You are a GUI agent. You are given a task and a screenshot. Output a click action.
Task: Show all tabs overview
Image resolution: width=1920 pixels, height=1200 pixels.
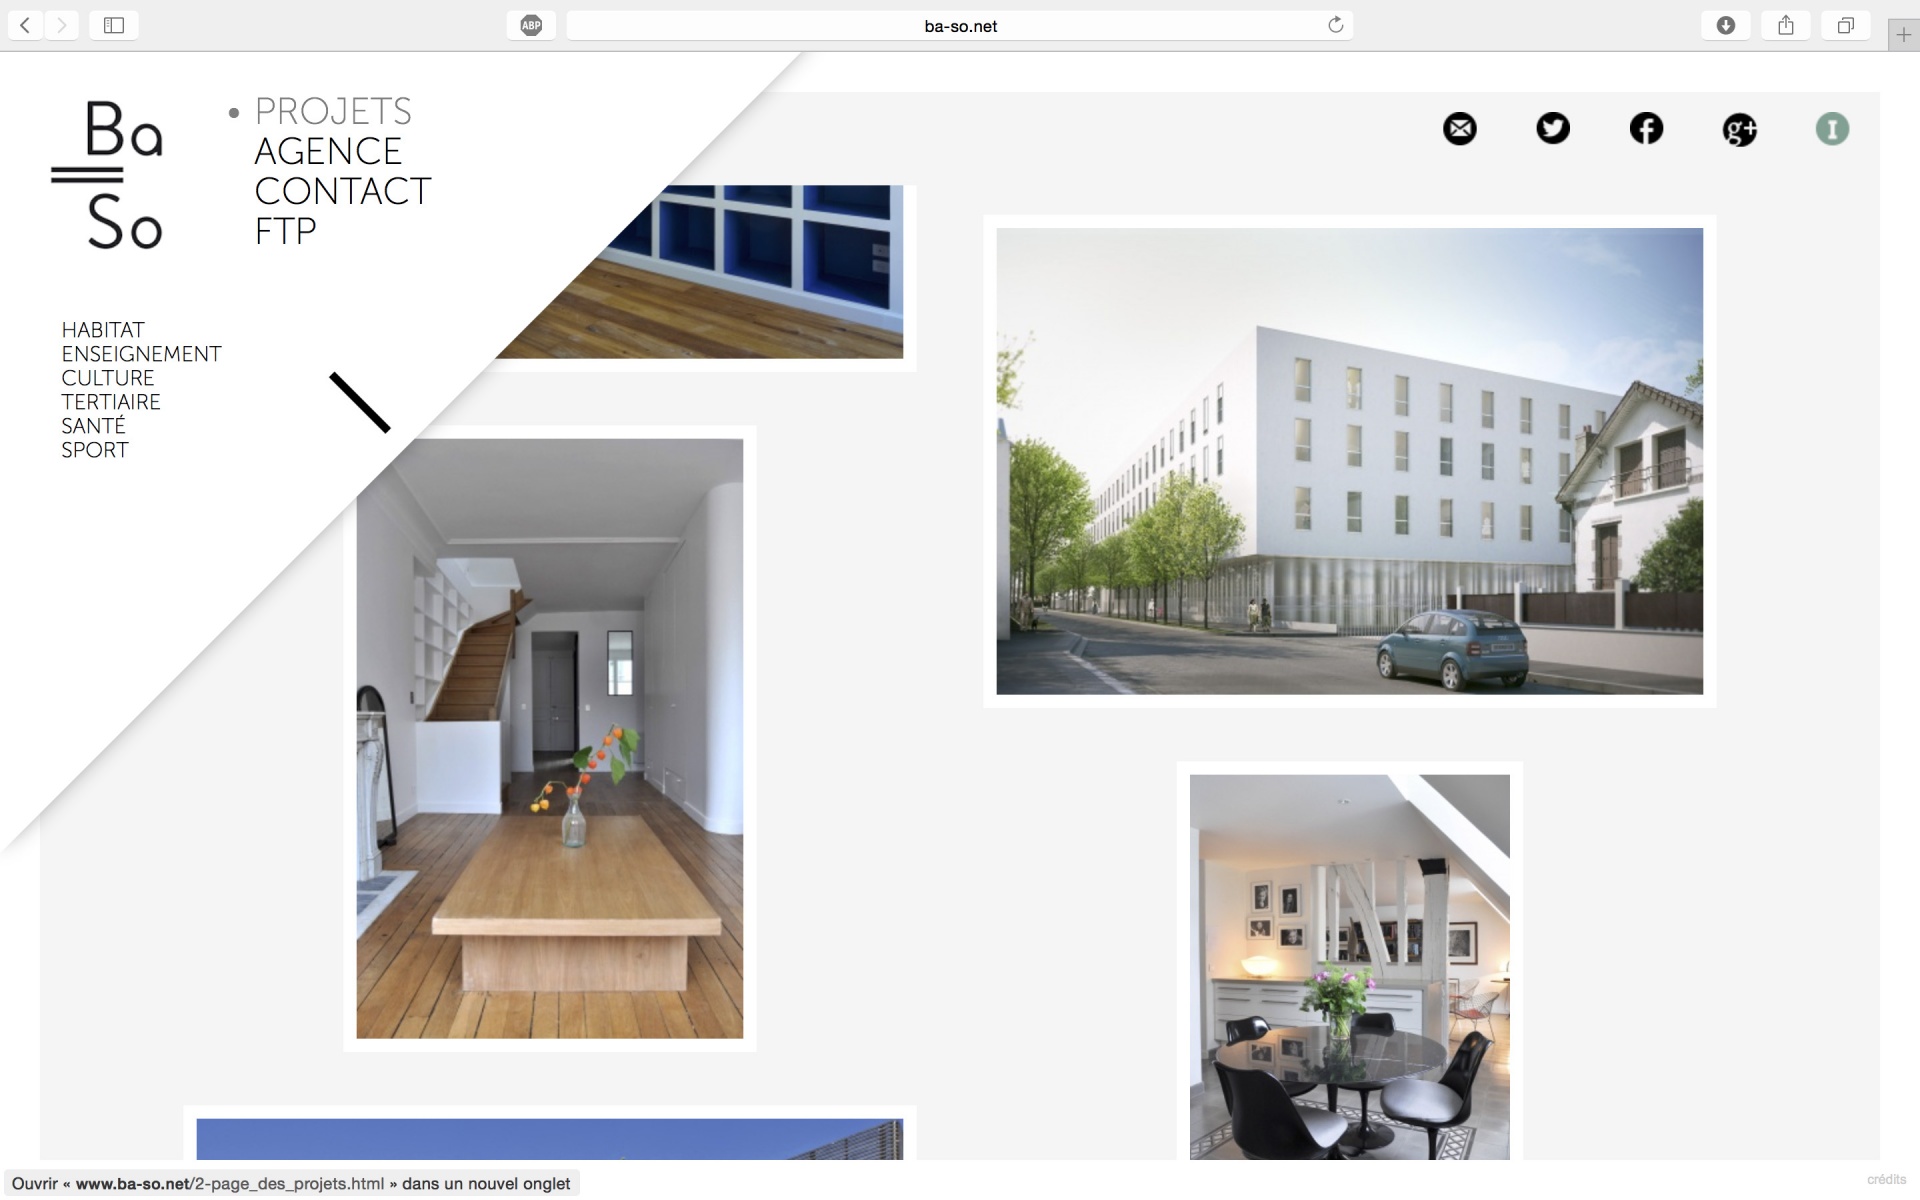(x=1846, y=25)
